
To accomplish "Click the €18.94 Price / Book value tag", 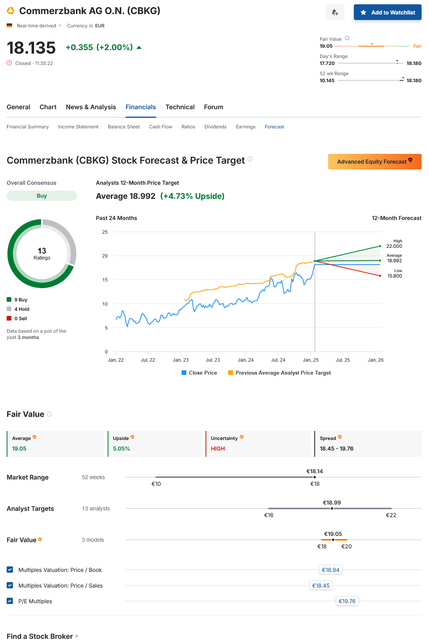I will point(331,569).
